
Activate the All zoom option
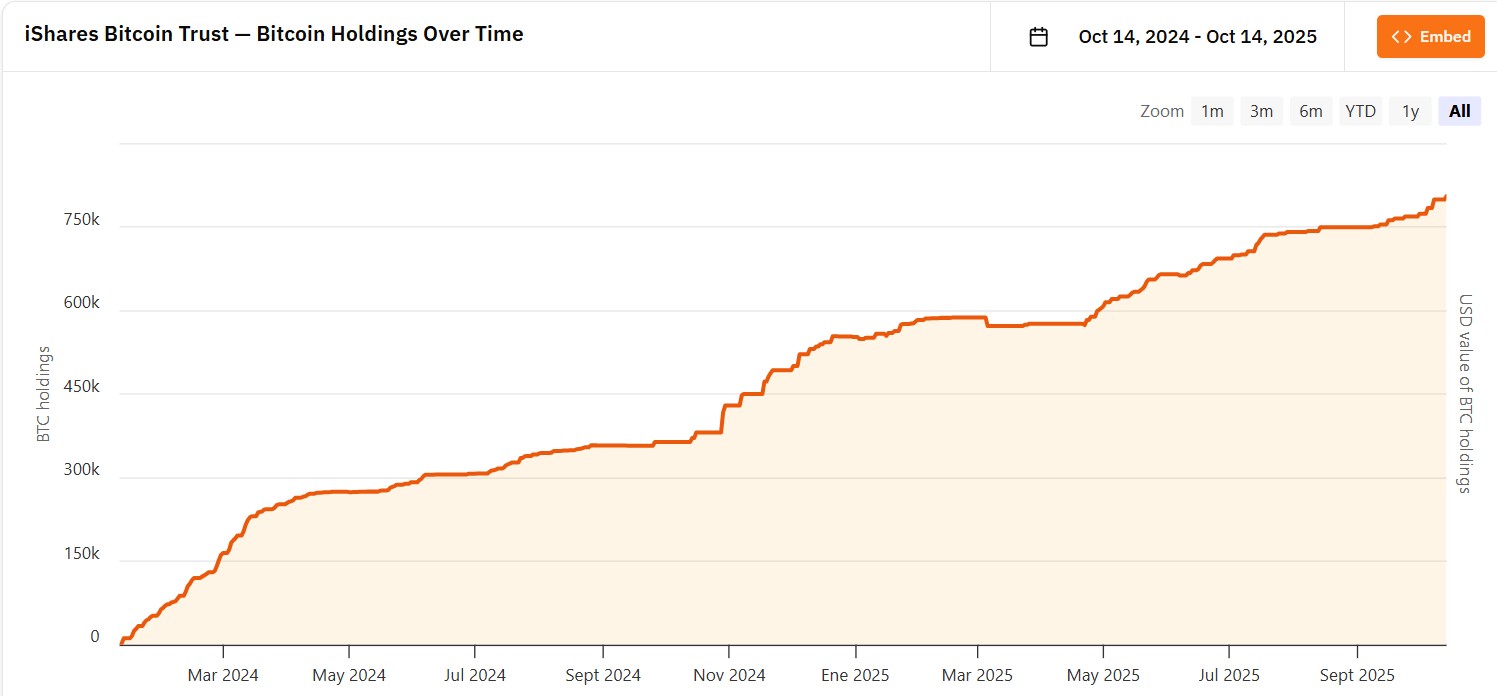click(1459, 111)
